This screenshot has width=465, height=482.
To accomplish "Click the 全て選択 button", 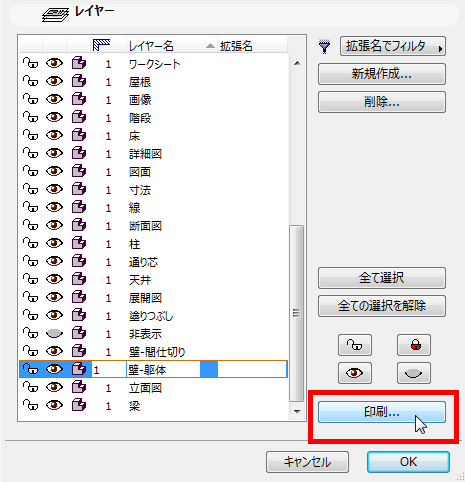I will 382,278.
